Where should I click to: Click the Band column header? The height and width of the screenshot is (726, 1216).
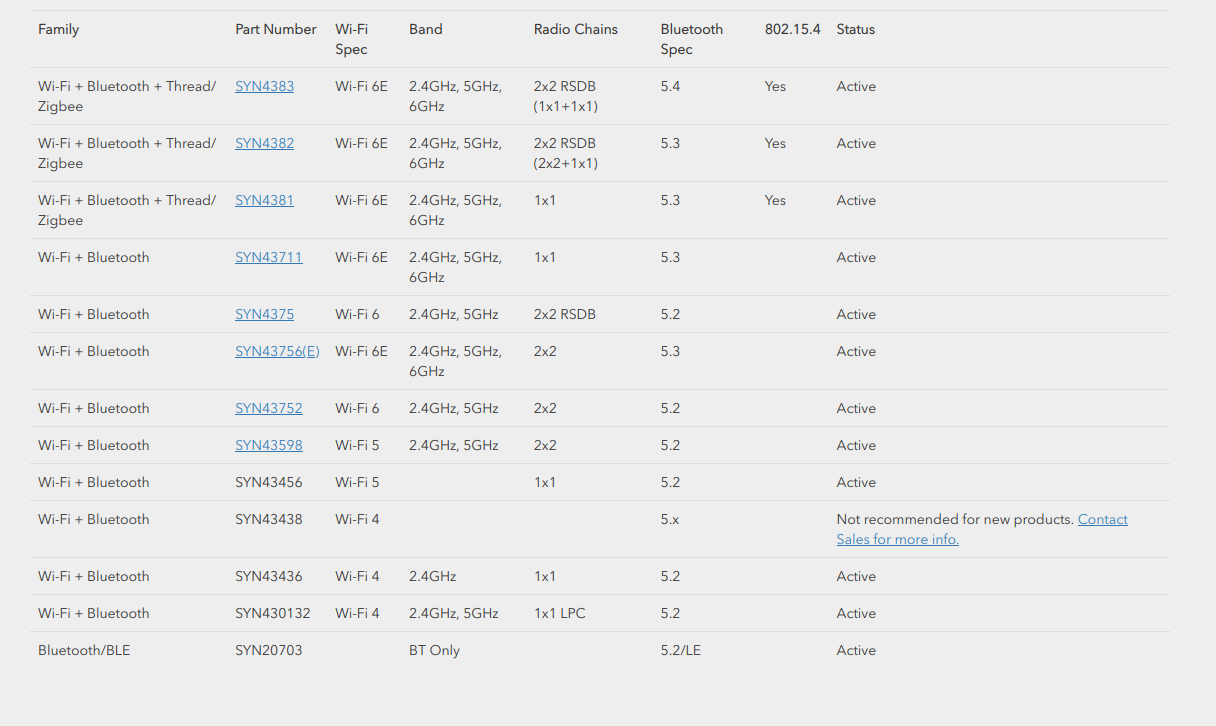click(x=426, y=29)
